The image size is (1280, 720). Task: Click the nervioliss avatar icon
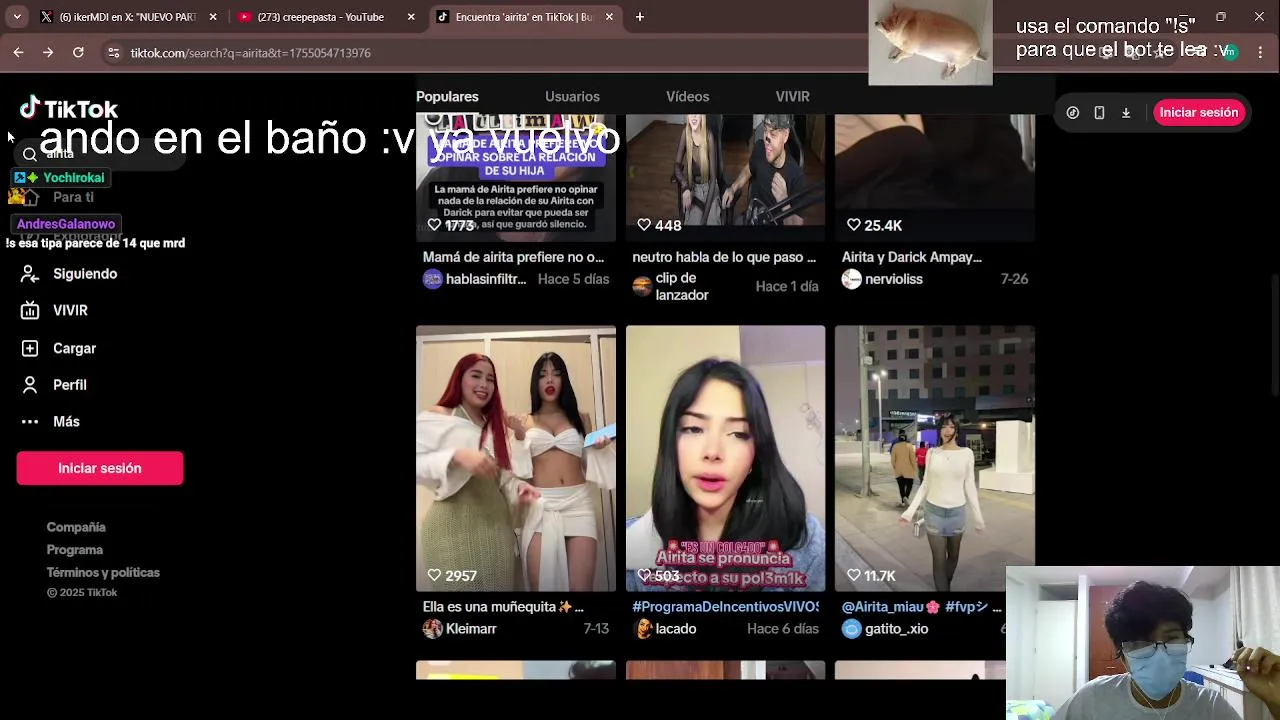point(851,279)
